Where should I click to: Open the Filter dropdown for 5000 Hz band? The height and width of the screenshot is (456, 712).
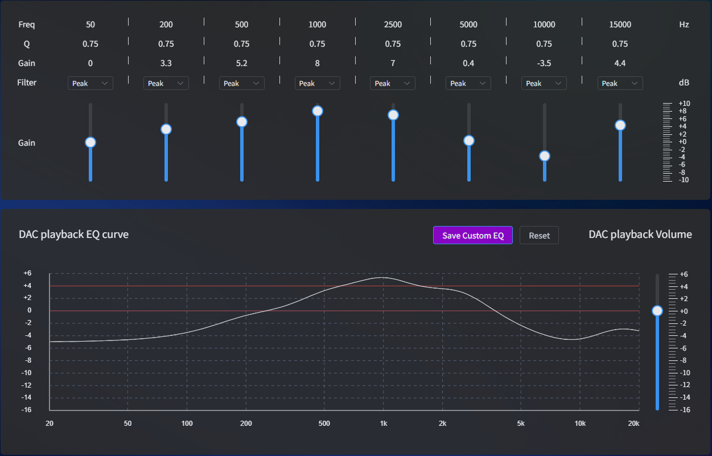pos(468,83)
